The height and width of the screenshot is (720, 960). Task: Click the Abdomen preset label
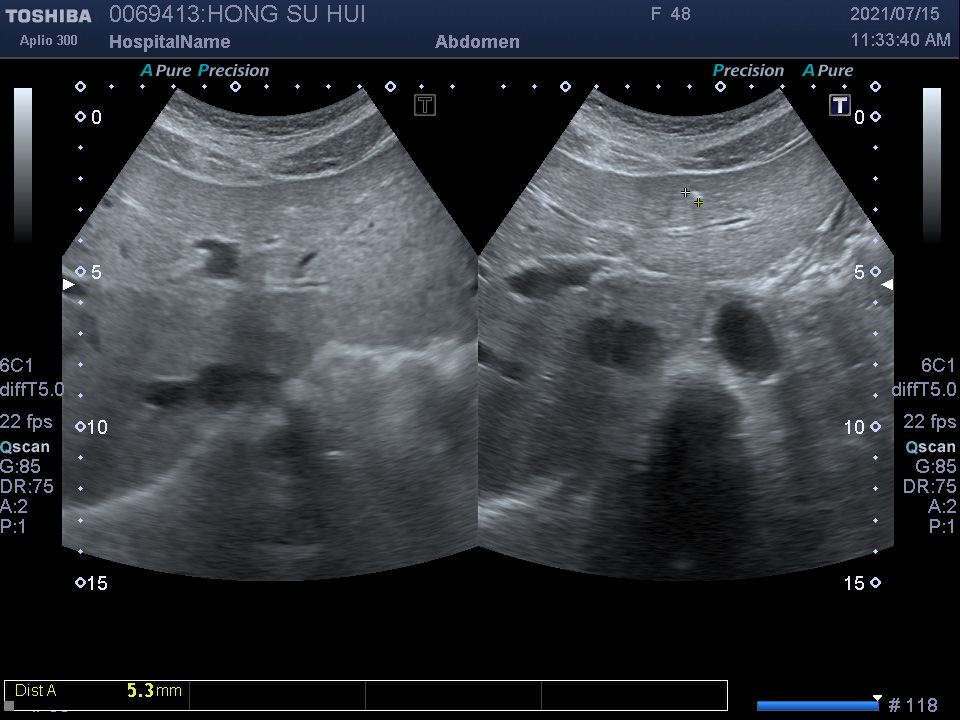pyautogui.click(x=477, y=42)
